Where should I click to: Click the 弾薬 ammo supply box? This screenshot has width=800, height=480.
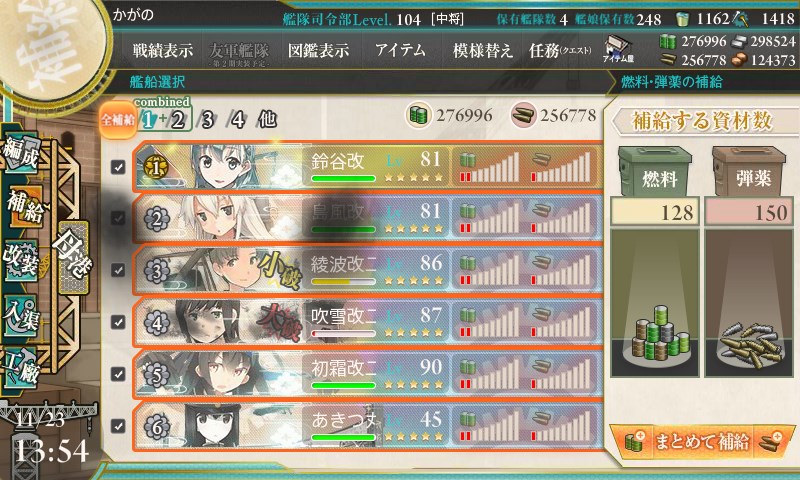(x=748, y=171)
